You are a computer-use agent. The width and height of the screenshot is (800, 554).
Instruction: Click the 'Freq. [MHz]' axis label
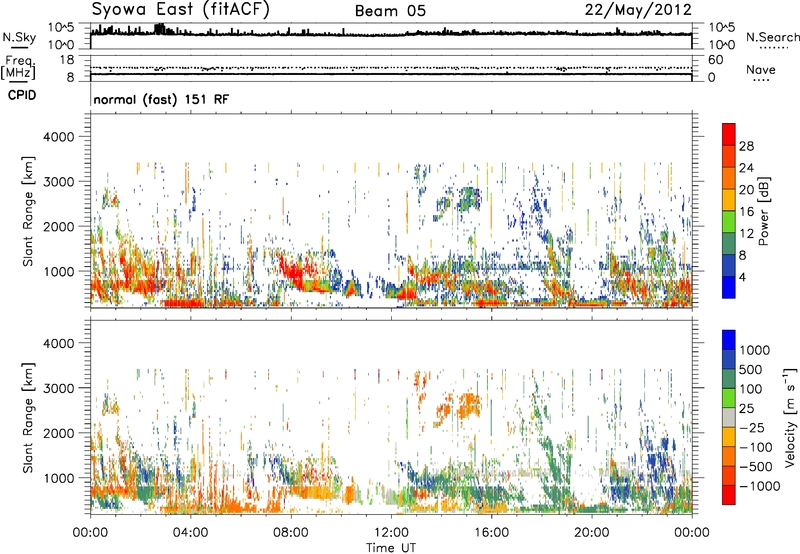click(18, 68)
